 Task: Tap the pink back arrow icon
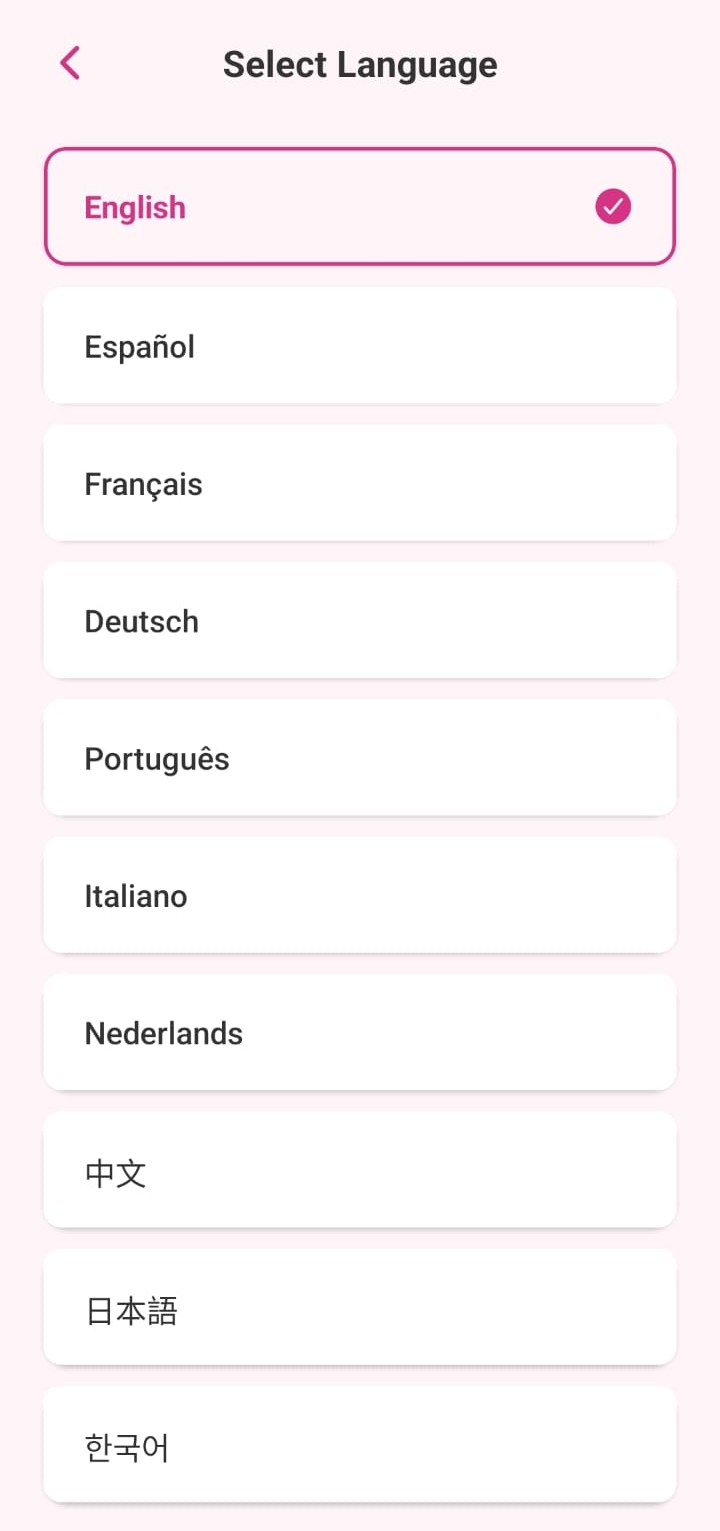click(x=70, y=63)
